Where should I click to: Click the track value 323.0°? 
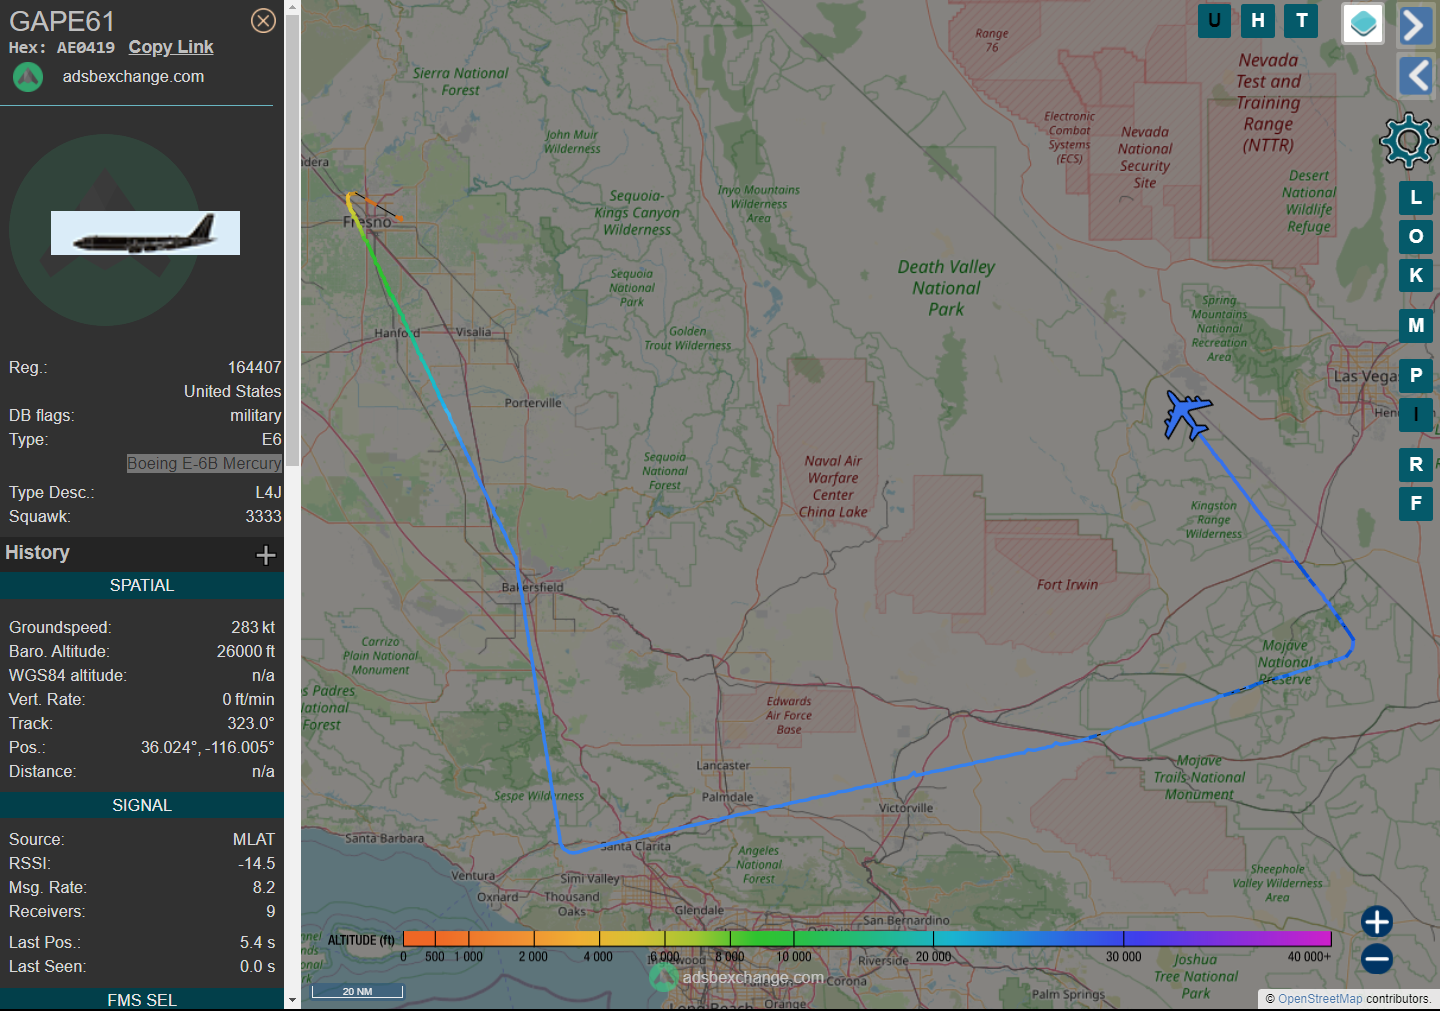pyautogui.click(x=251, y=723)
